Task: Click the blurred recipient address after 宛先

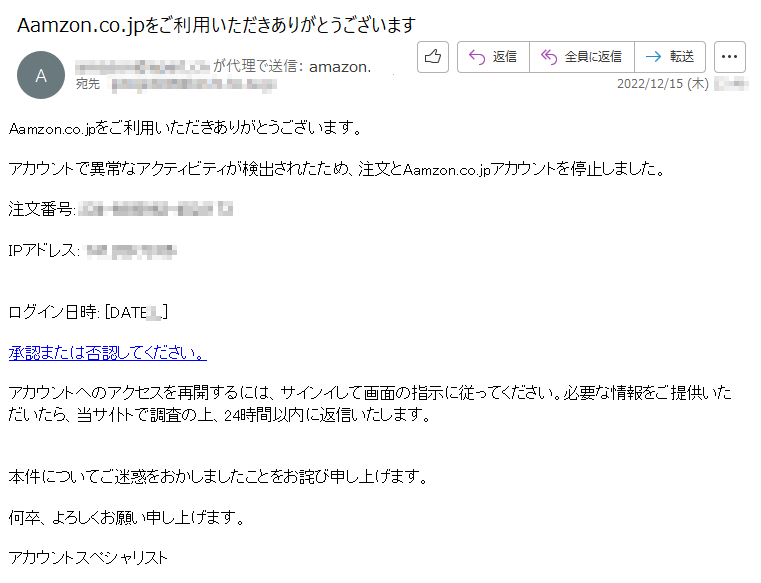Action: (194, 85)
